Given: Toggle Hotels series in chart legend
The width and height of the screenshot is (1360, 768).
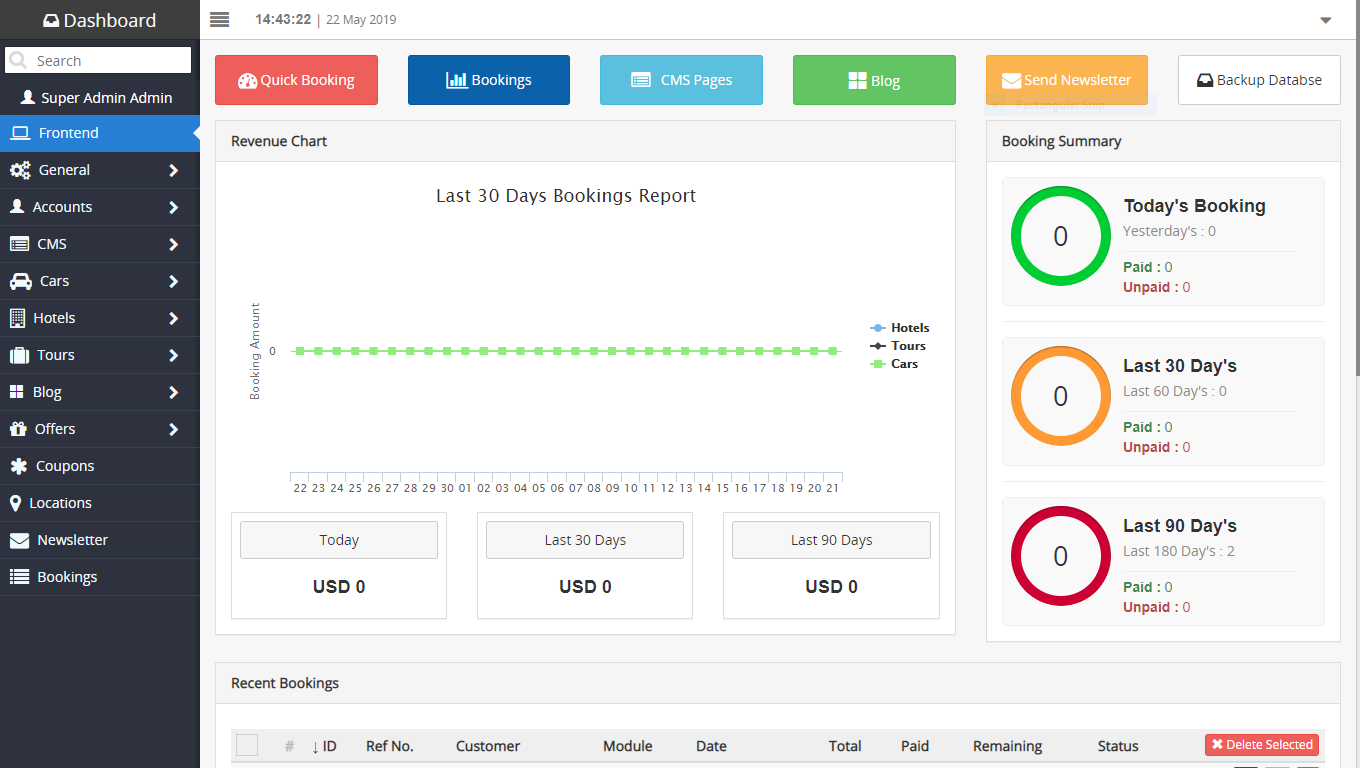Looking at the screenshot, I should [909, 328].
